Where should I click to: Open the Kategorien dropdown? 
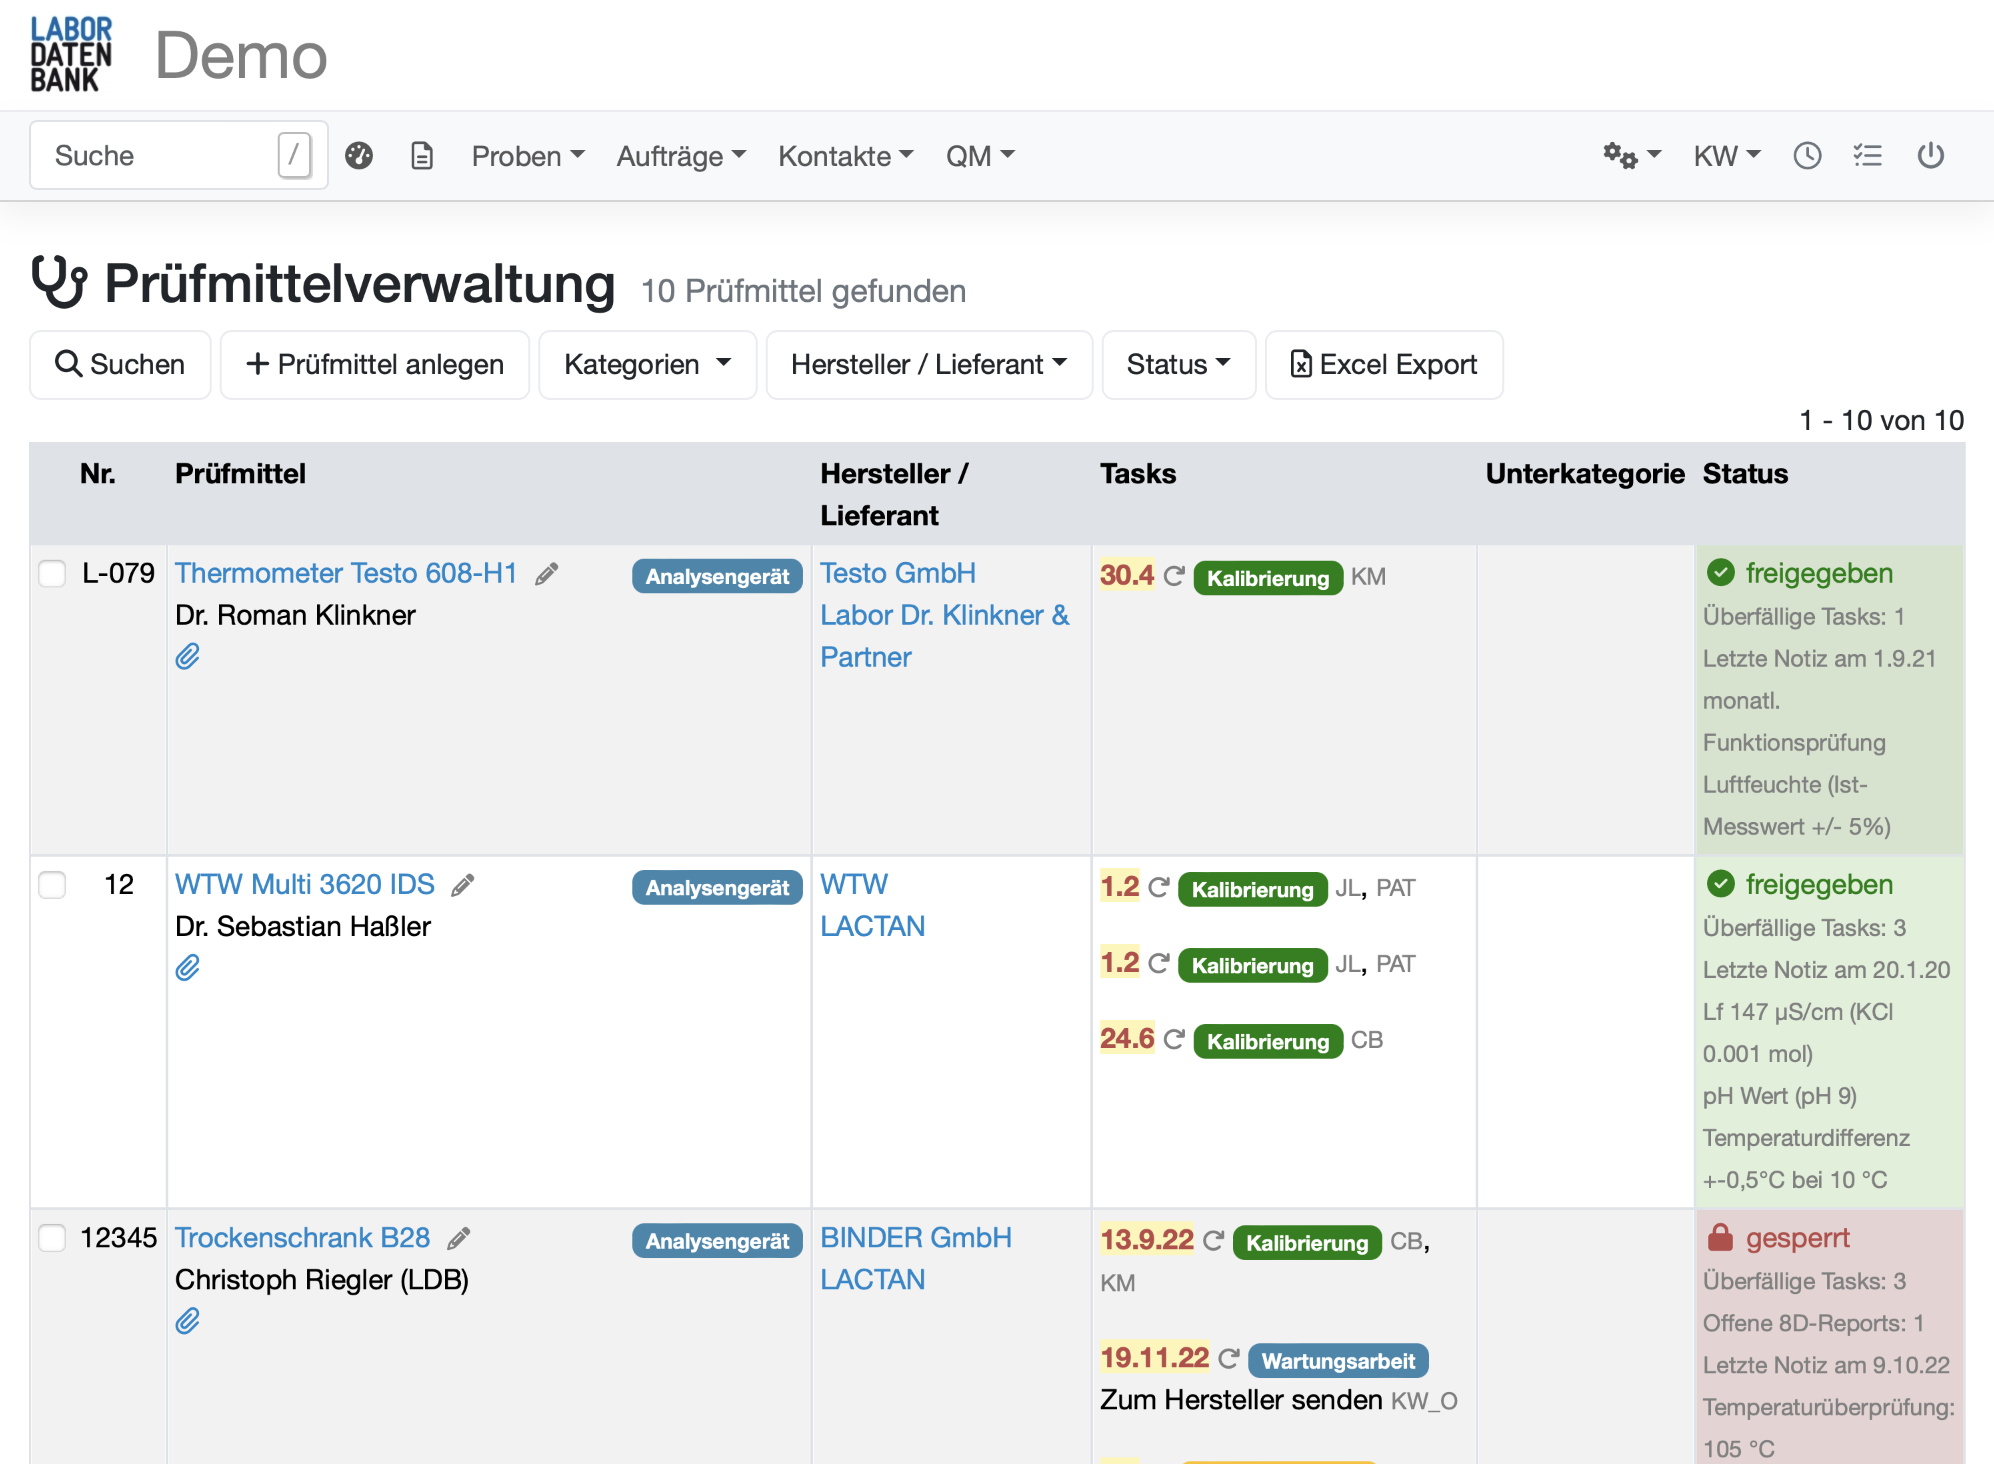pos(647,364)
